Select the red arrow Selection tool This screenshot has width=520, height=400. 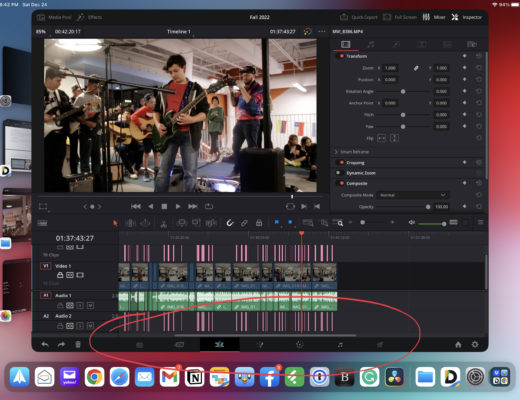(x=115, y=223)
